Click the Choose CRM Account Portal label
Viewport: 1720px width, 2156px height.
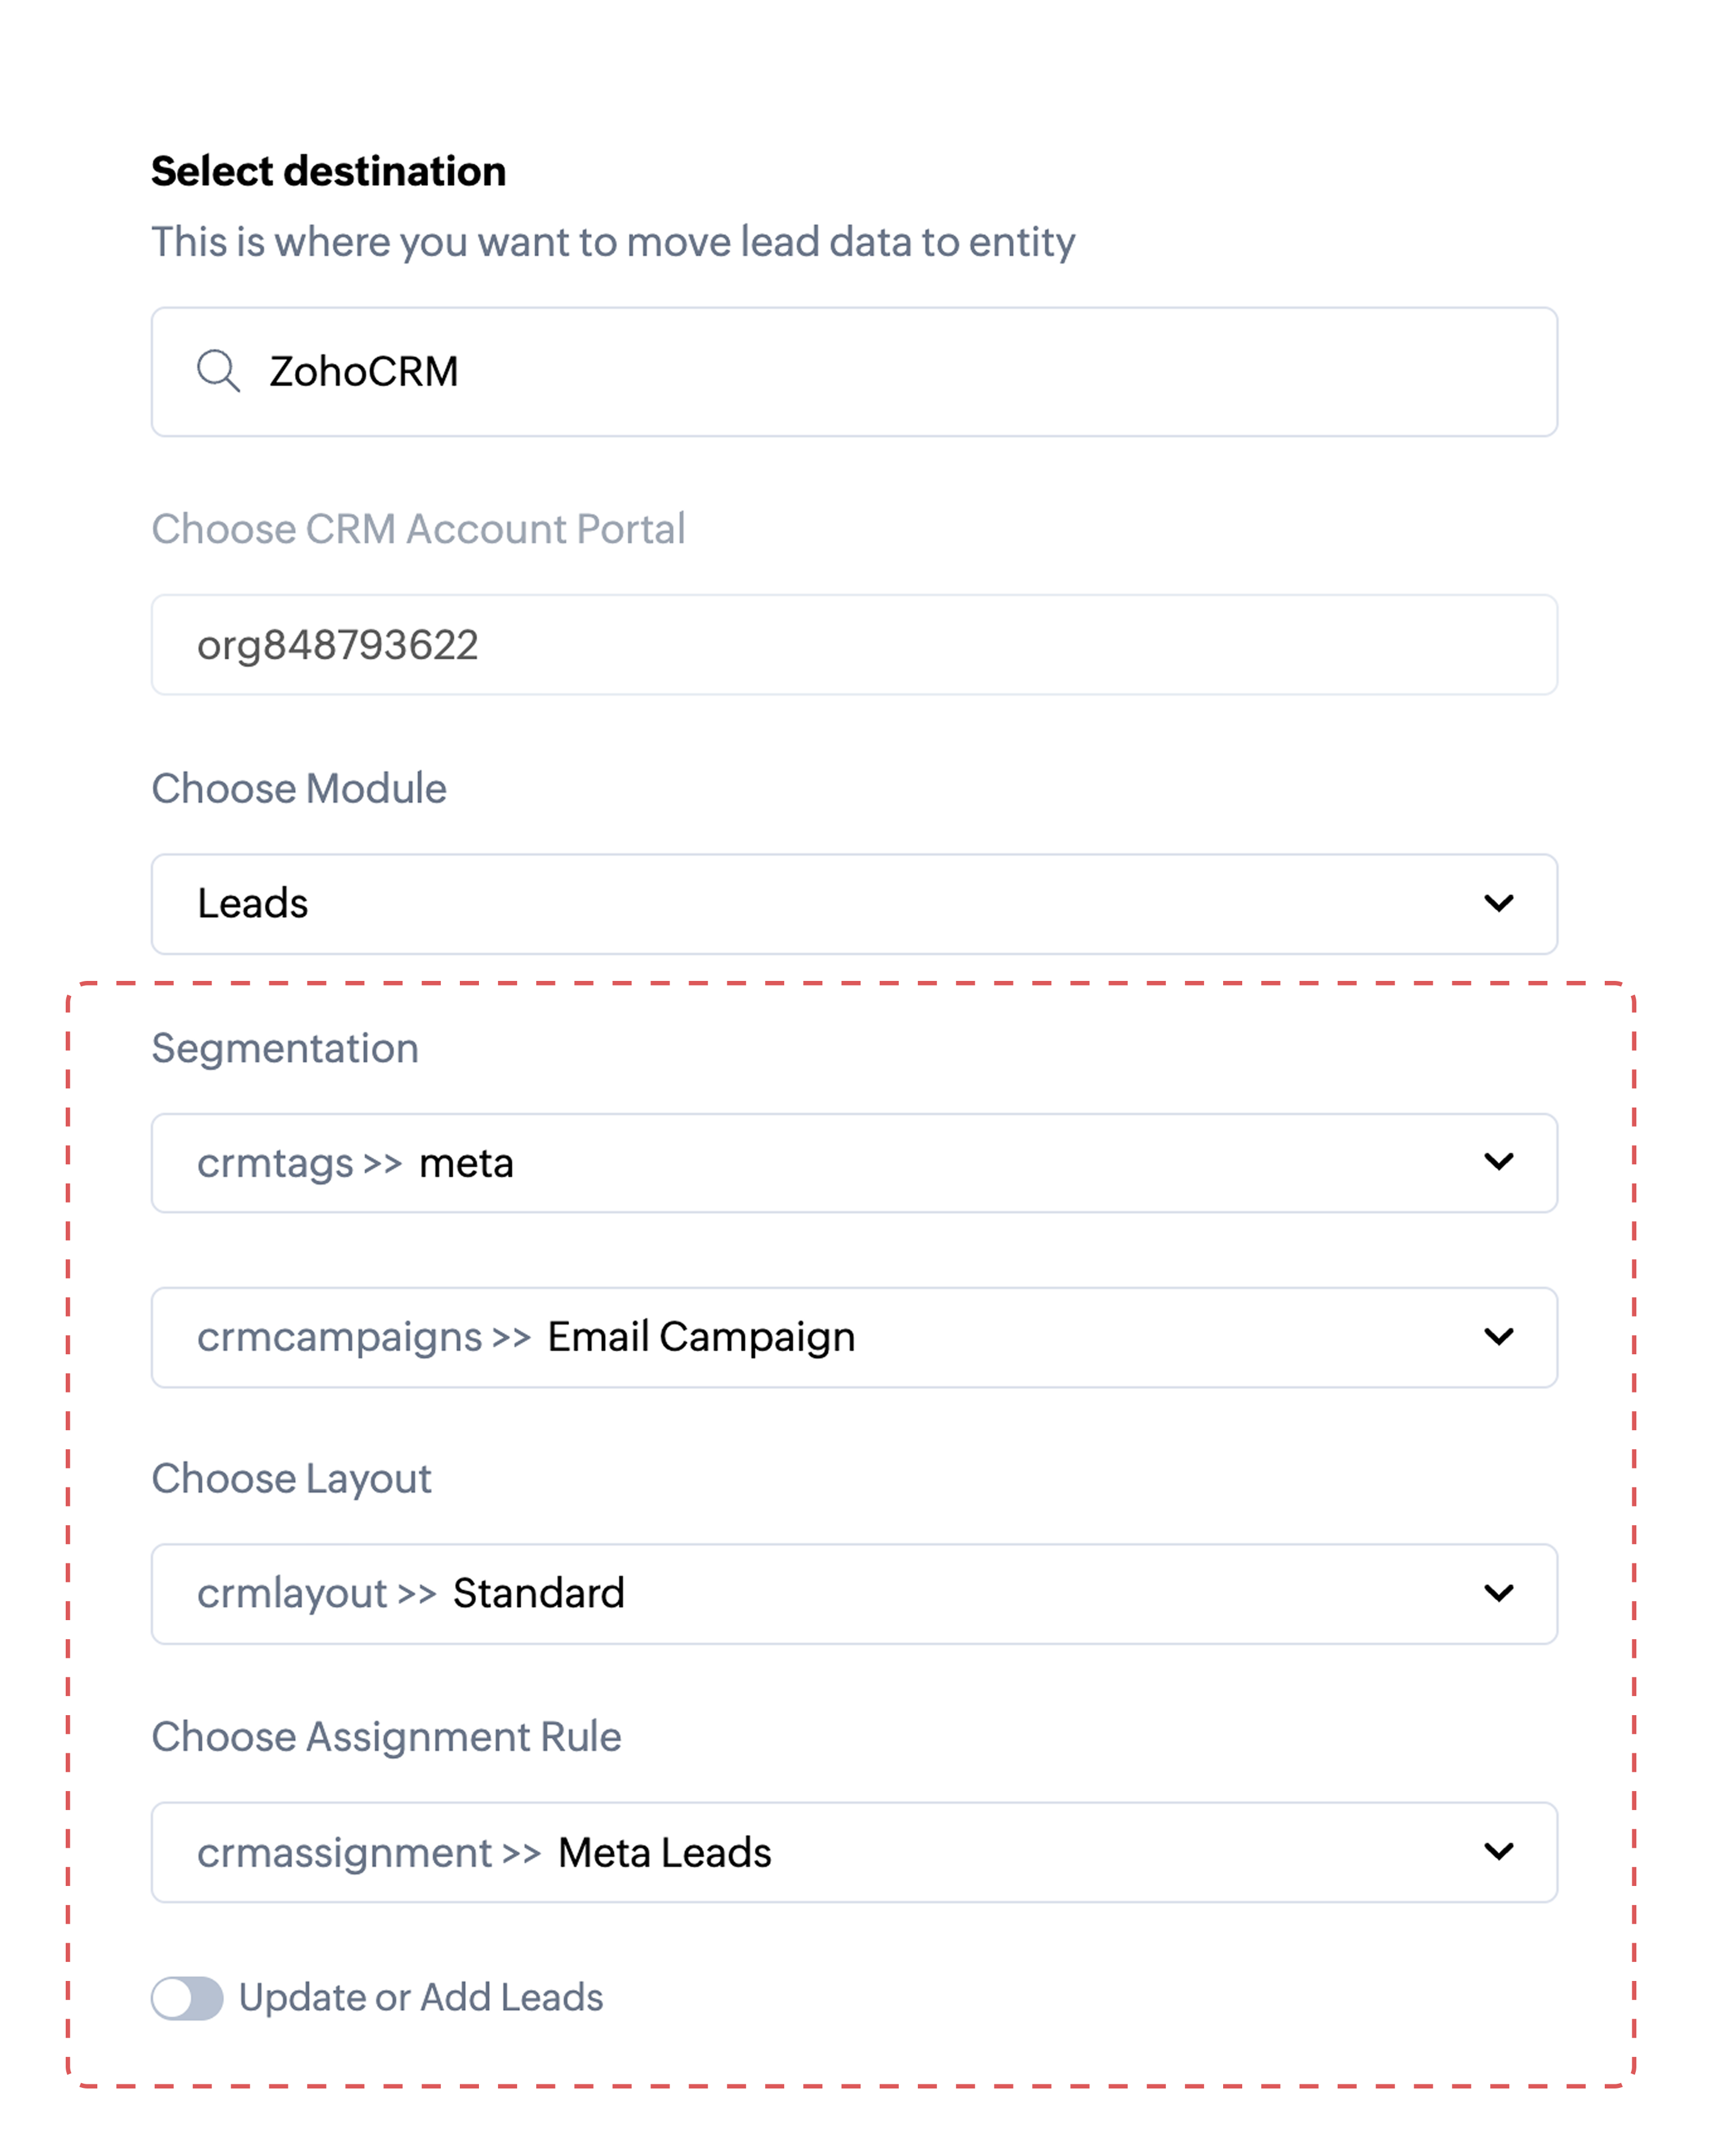418,529
